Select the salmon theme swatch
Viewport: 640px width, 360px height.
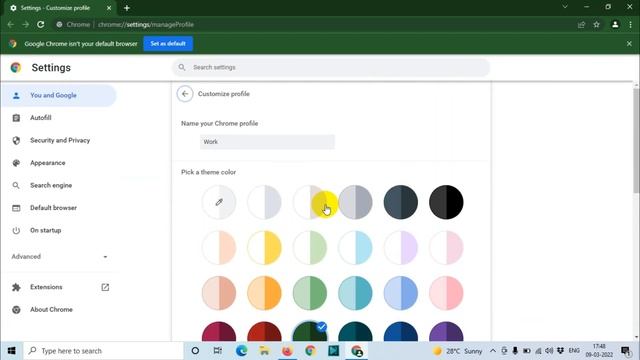[219, 293]
